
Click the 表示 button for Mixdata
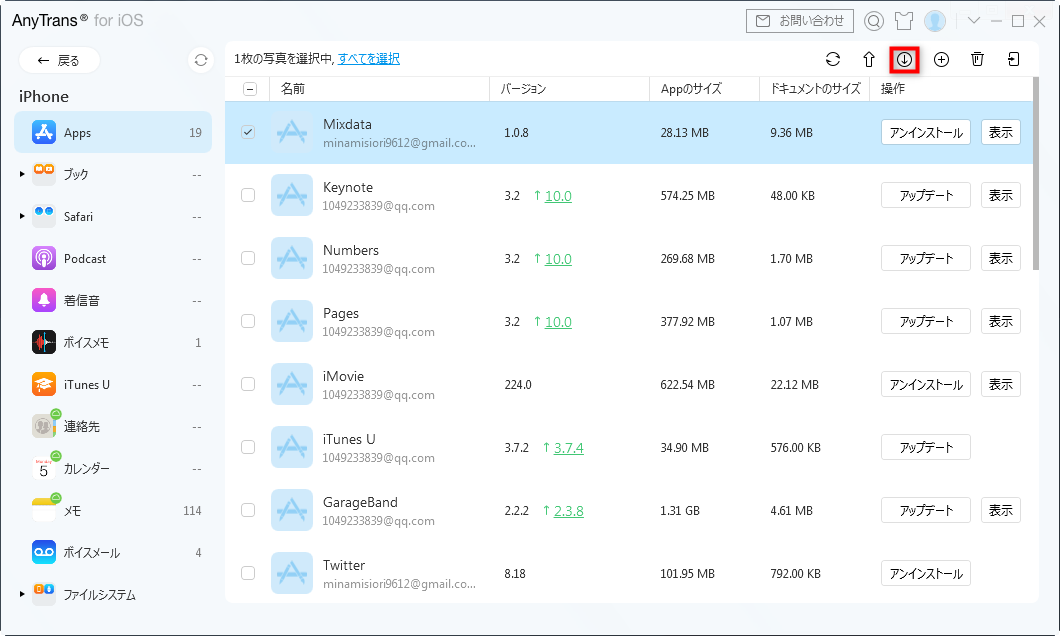pyautogui.click(x=1001, y=132)
